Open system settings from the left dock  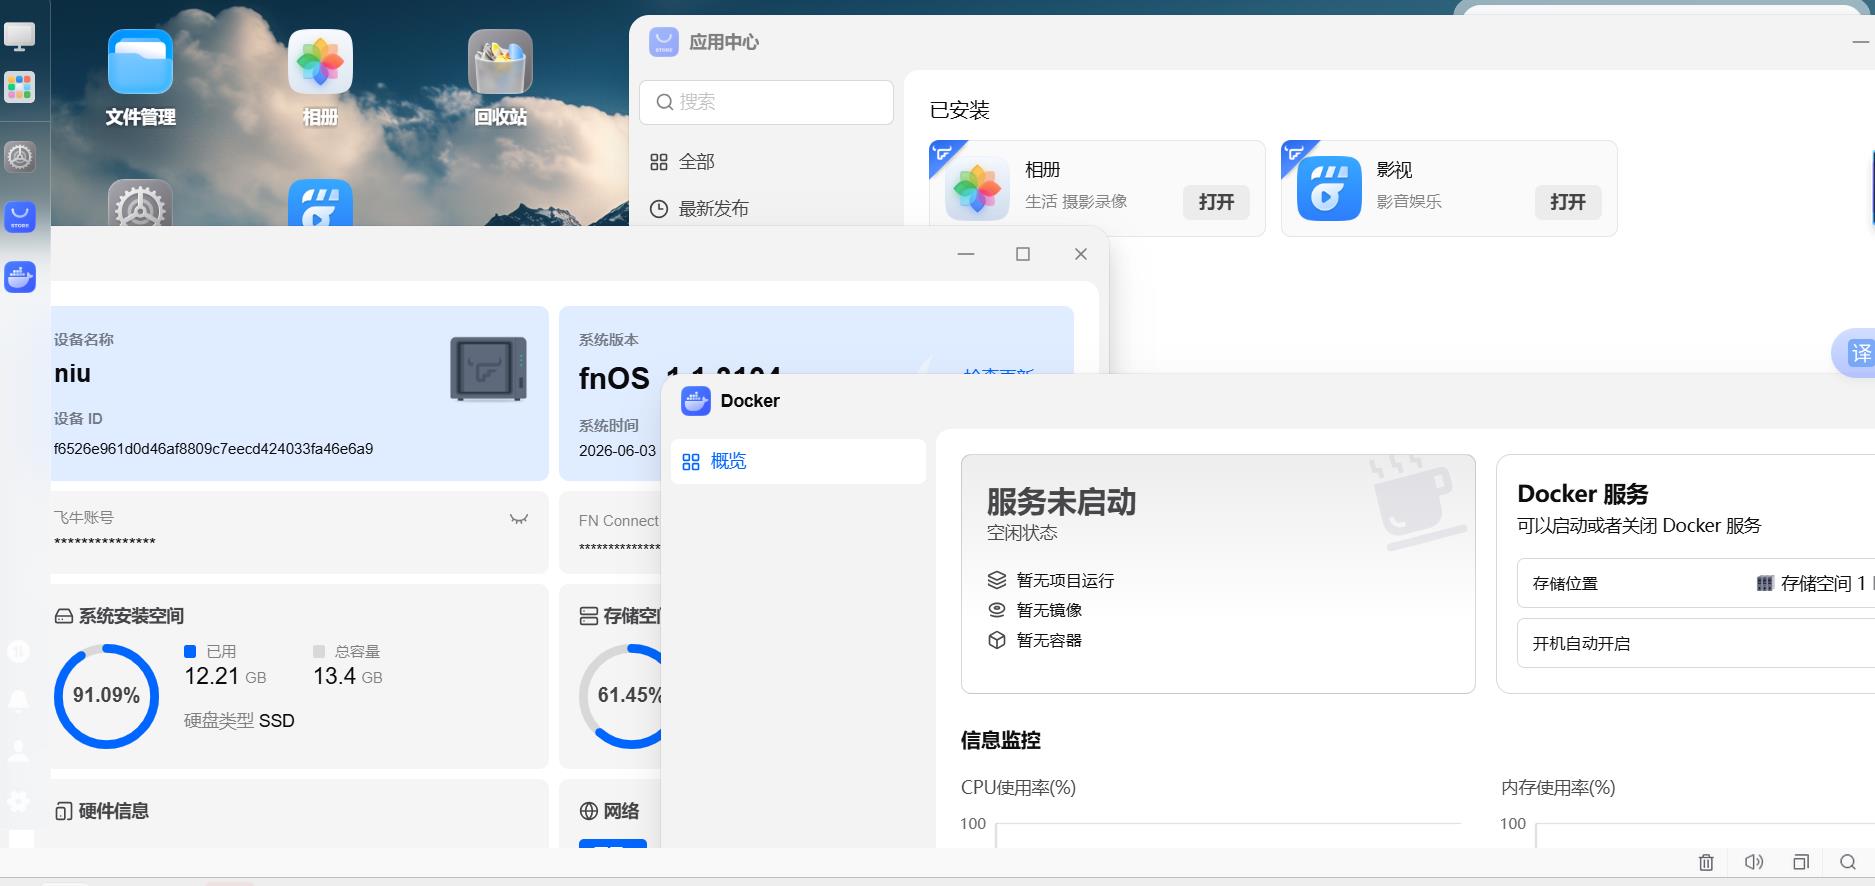coord(20,157)
